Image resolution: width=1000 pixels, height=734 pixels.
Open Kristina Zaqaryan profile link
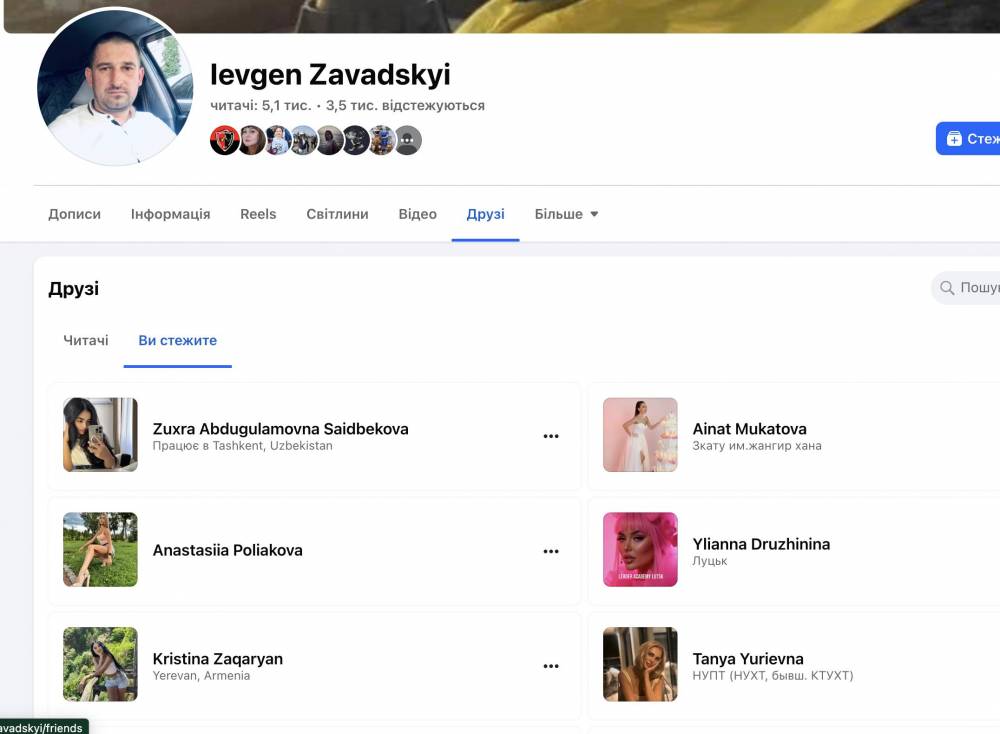point(217,659)
